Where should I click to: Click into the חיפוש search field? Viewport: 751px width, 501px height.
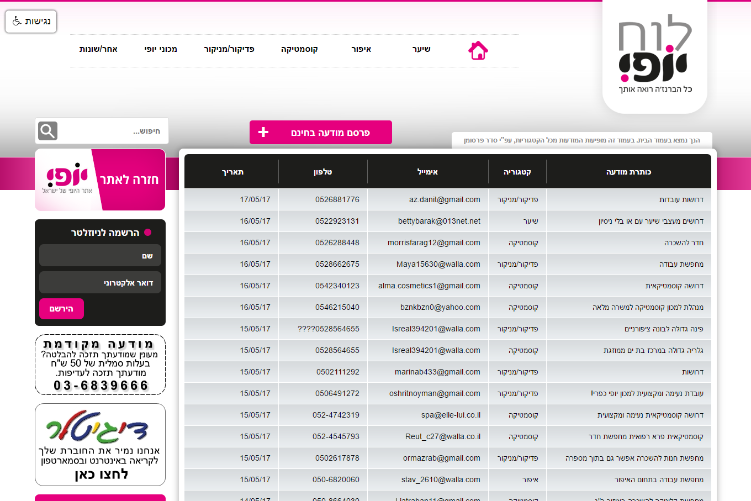(x=114, y=131)
